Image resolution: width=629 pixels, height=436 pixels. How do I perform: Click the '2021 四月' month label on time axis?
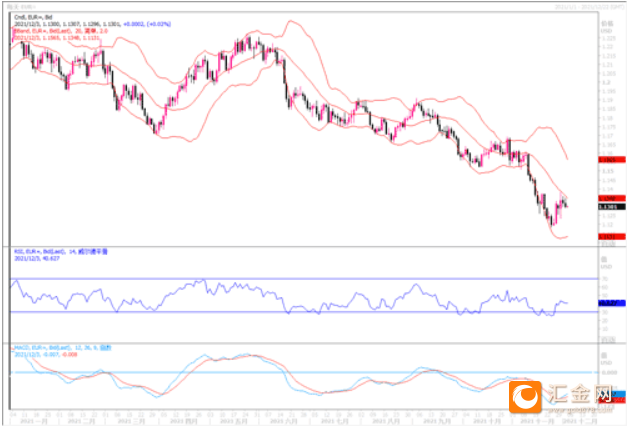click(x=184, y=422)
